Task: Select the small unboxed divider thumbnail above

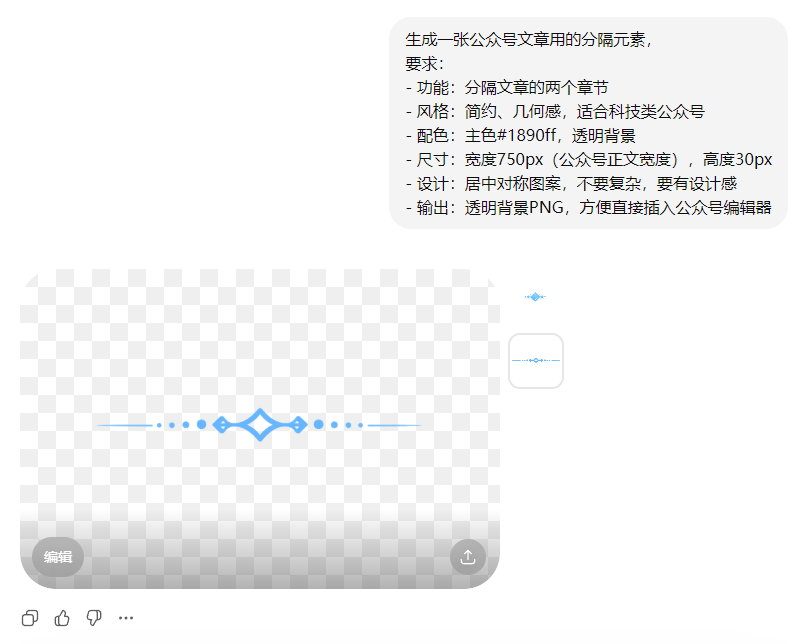Action: 535,297
